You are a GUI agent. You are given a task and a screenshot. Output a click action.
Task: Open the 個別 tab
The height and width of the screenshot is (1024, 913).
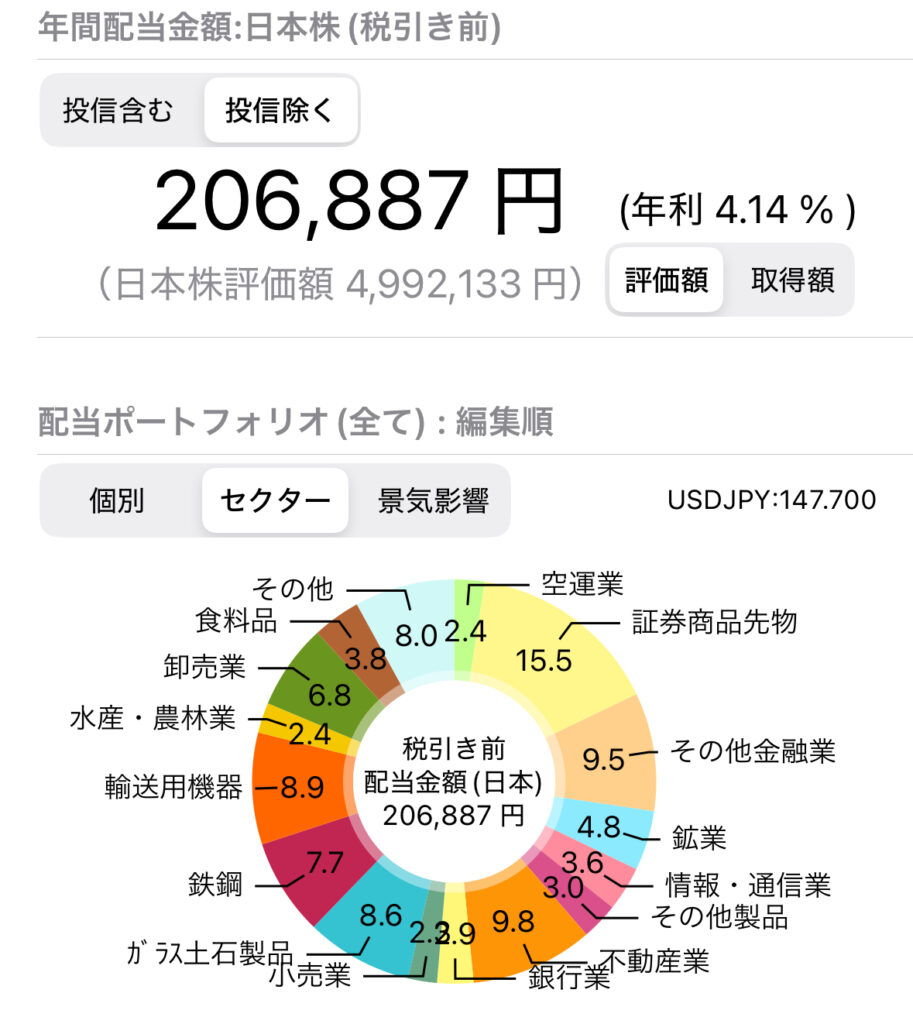(118, 500)
